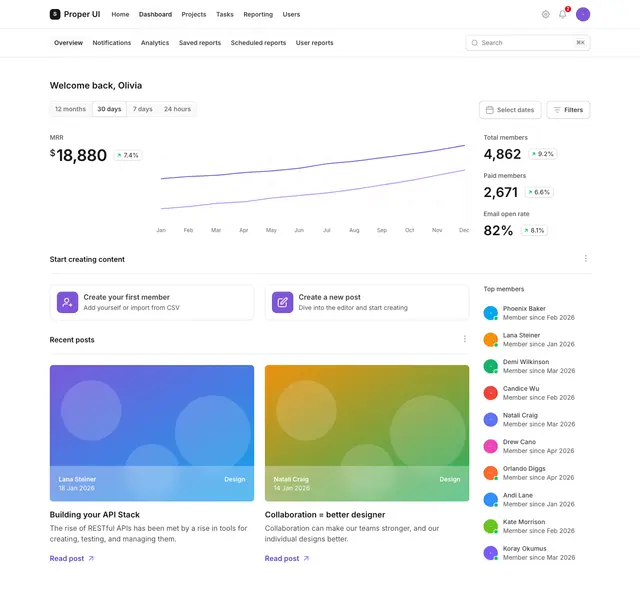Switch to the Notifications tab
The height and width of the screenshot is (606, 640).
111,43
